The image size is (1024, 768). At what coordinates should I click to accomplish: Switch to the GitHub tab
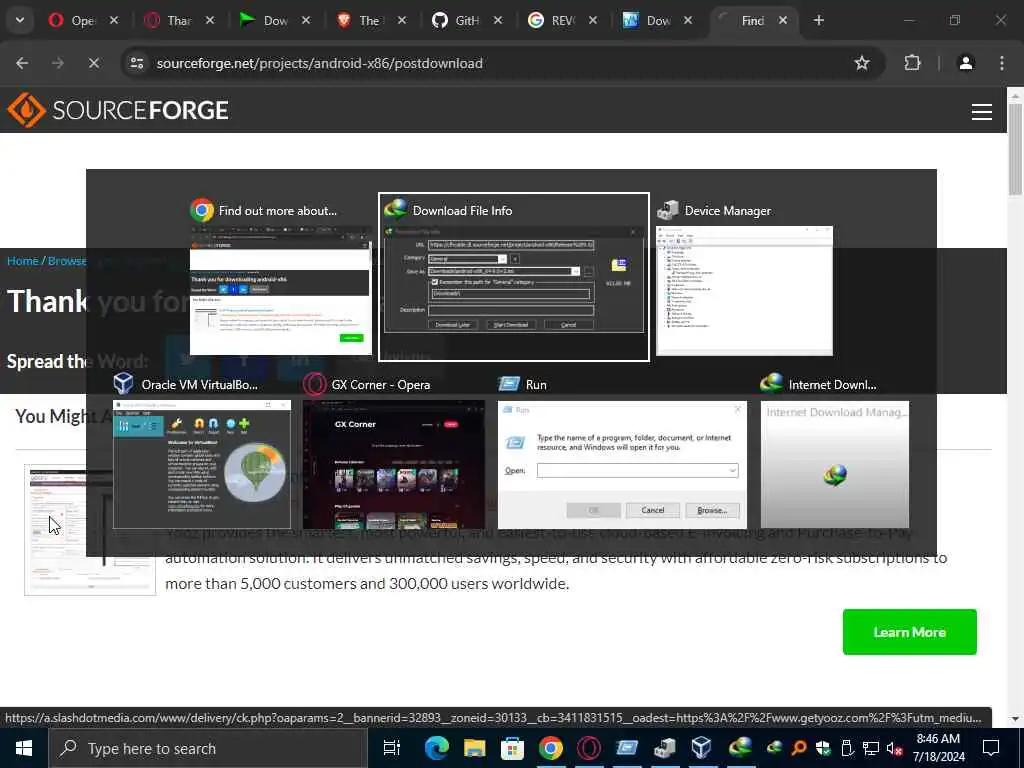466,20
